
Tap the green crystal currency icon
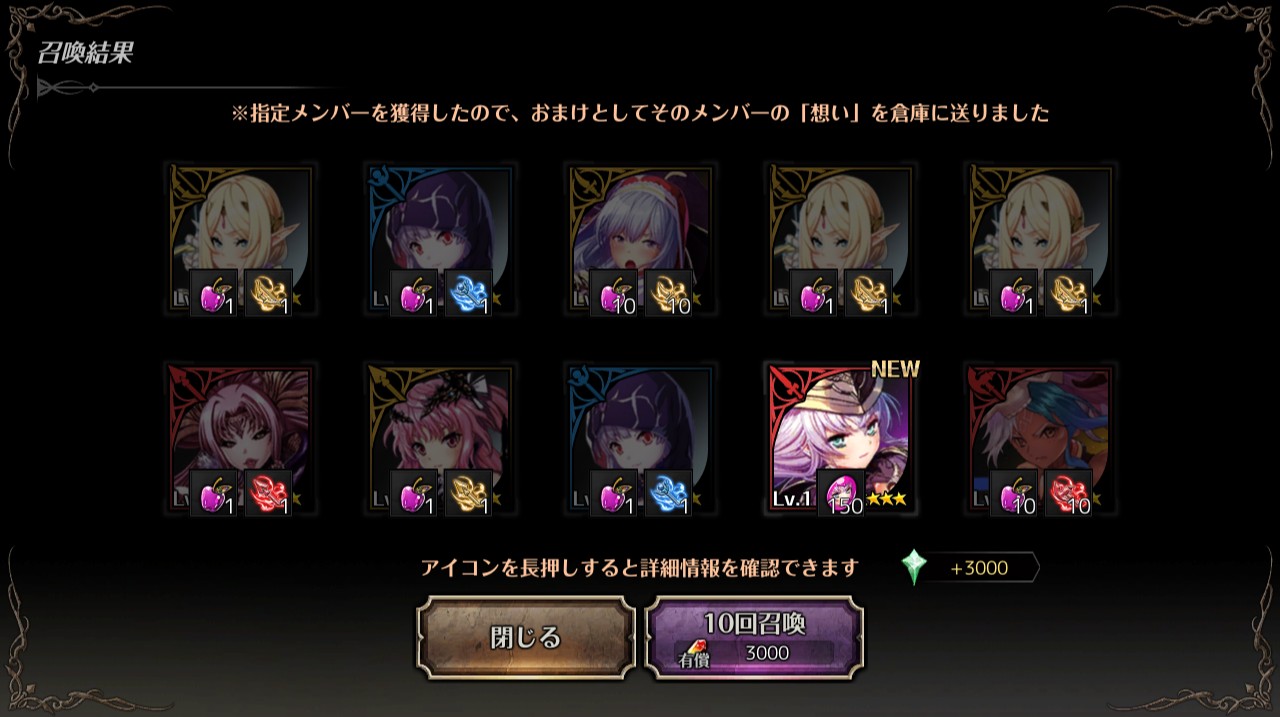914,568
